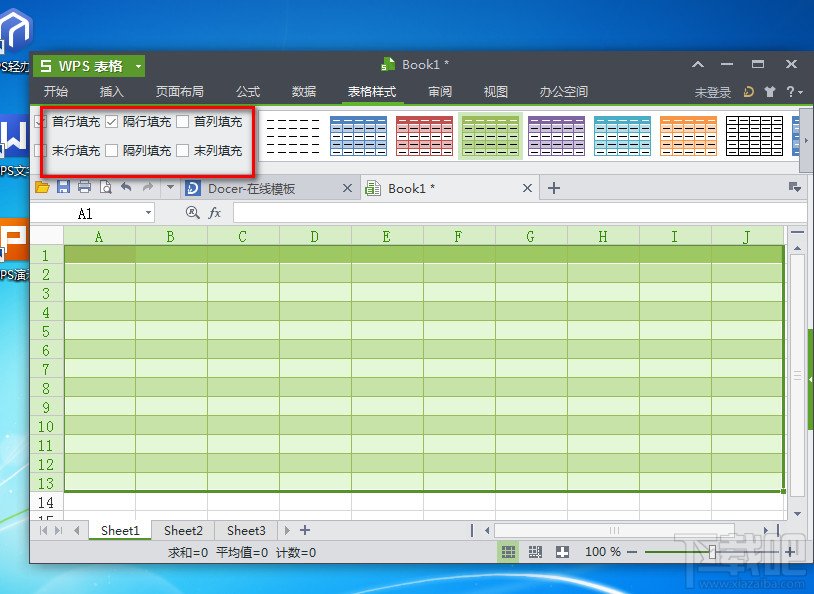
Task: Open the Name Box dropdown arrow
Action: pyautogui.click(x=148, y=212)
